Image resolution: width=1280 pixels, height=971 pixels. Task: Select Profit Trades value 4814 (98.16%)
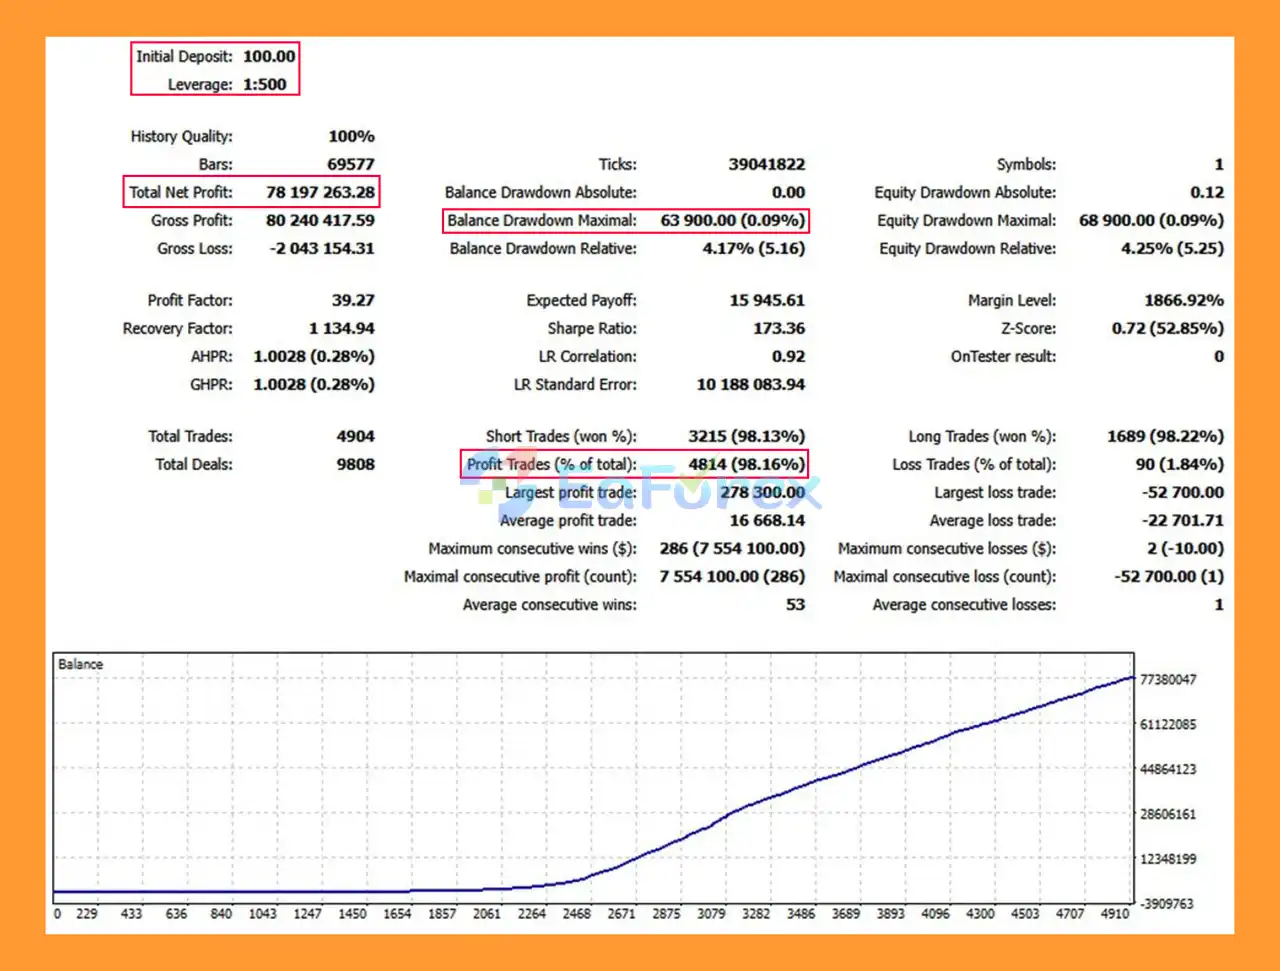746,464
